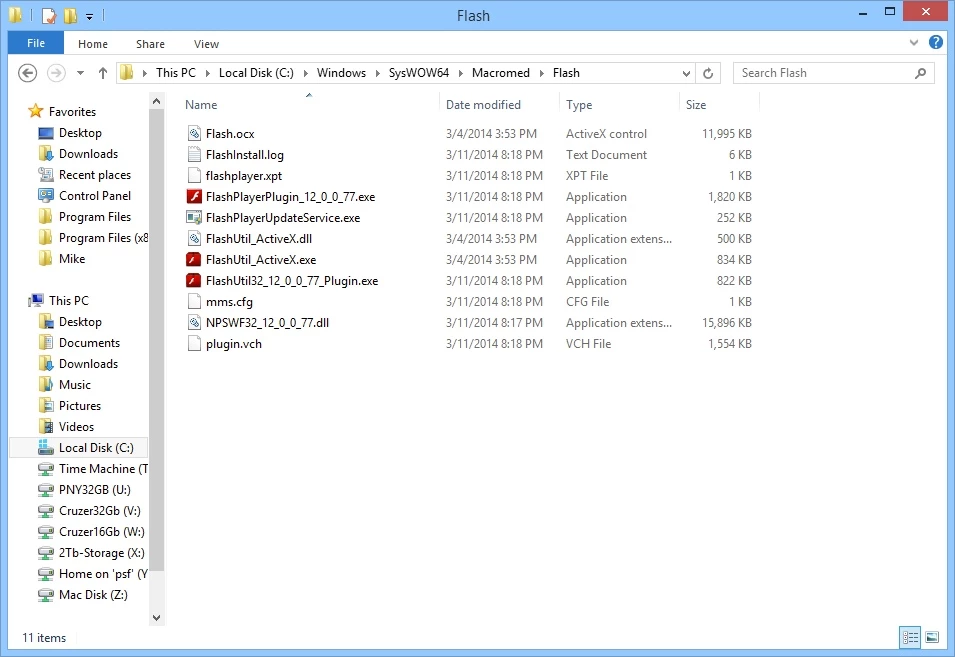The image size is (955, 657).
Task: Go up one folder level
Action: click(x=102, y=73)
